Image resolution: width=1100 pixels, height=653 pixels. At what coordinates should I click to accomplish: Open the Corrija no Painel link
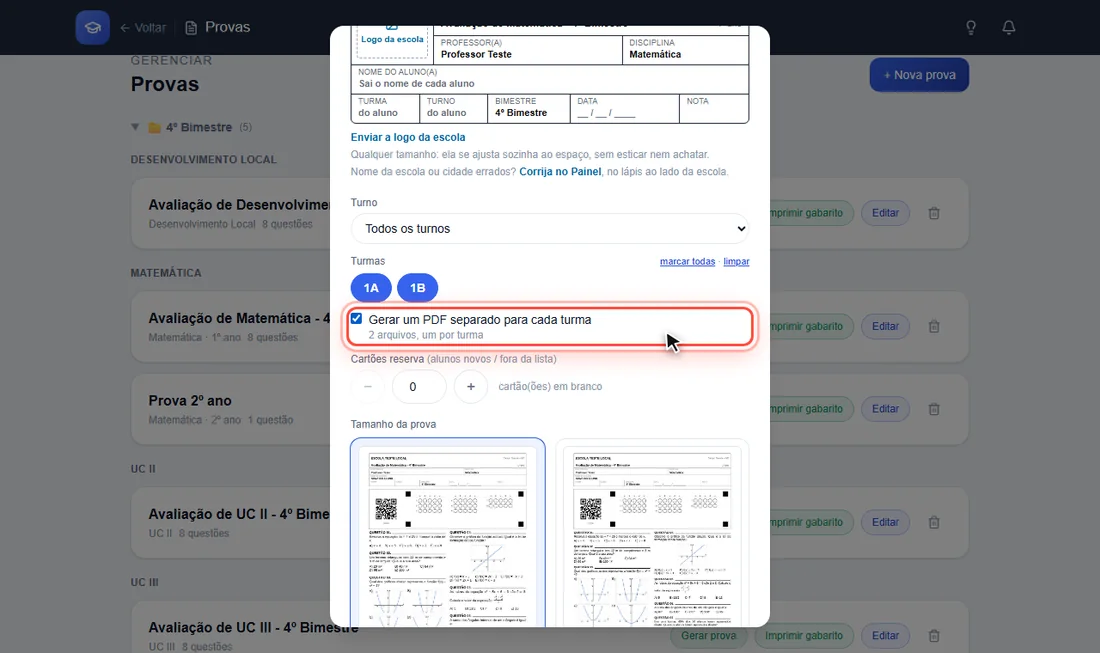tap(560, 171)
